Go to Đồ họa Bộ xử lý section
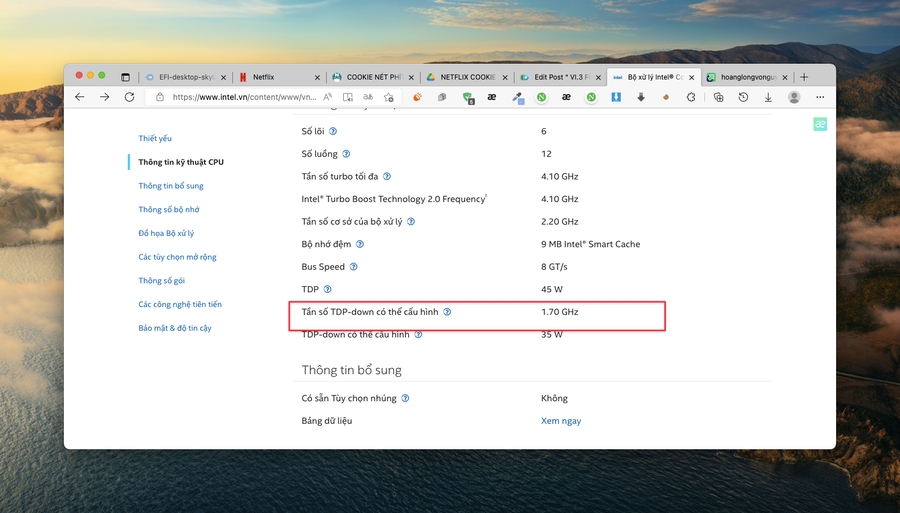The image size is (900, 513). [166, 234]
